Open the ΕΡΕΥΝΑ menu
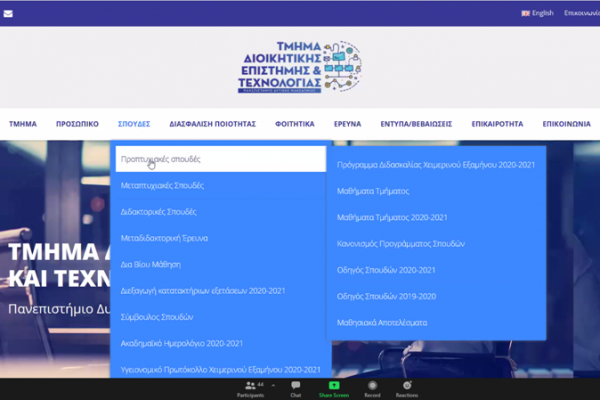Viewport: 600px width, 400px height. coord(347,124)
